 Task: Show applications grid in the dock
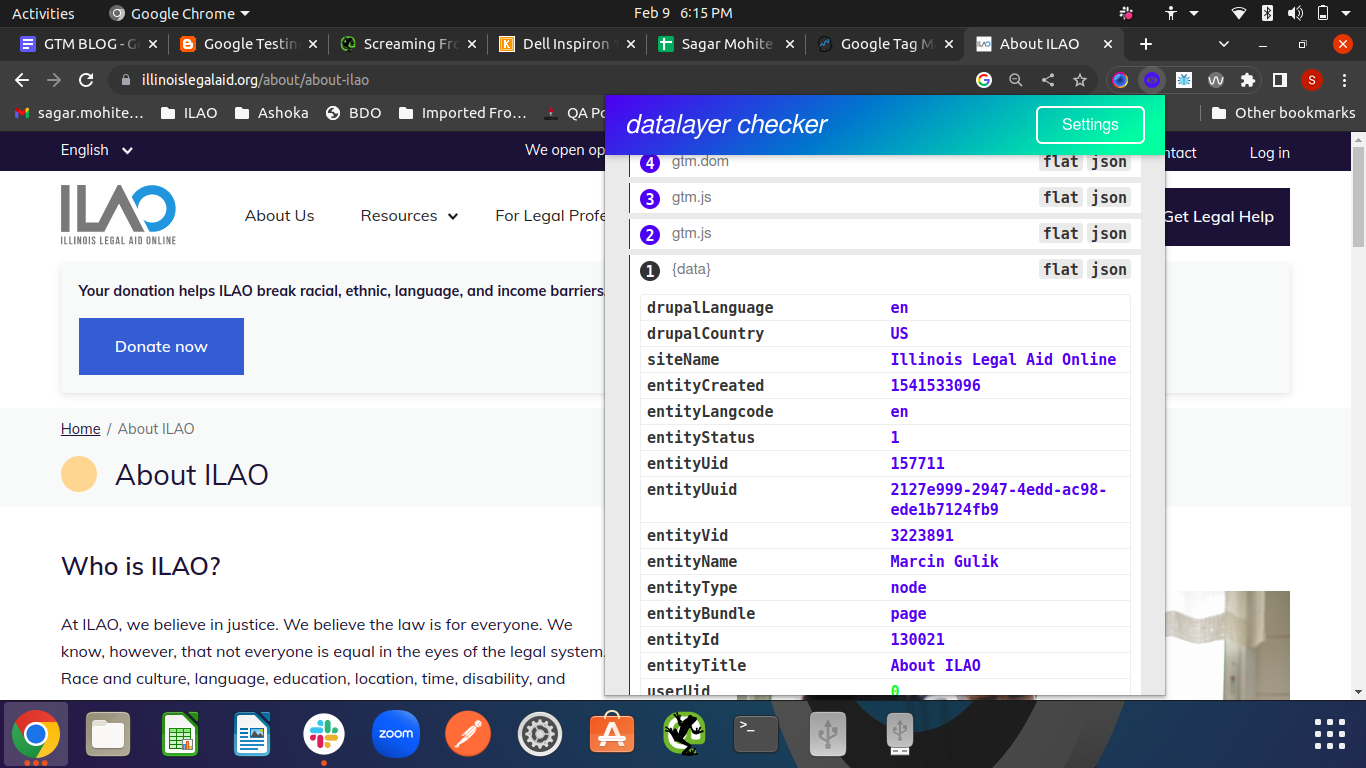click(1330, 735)
